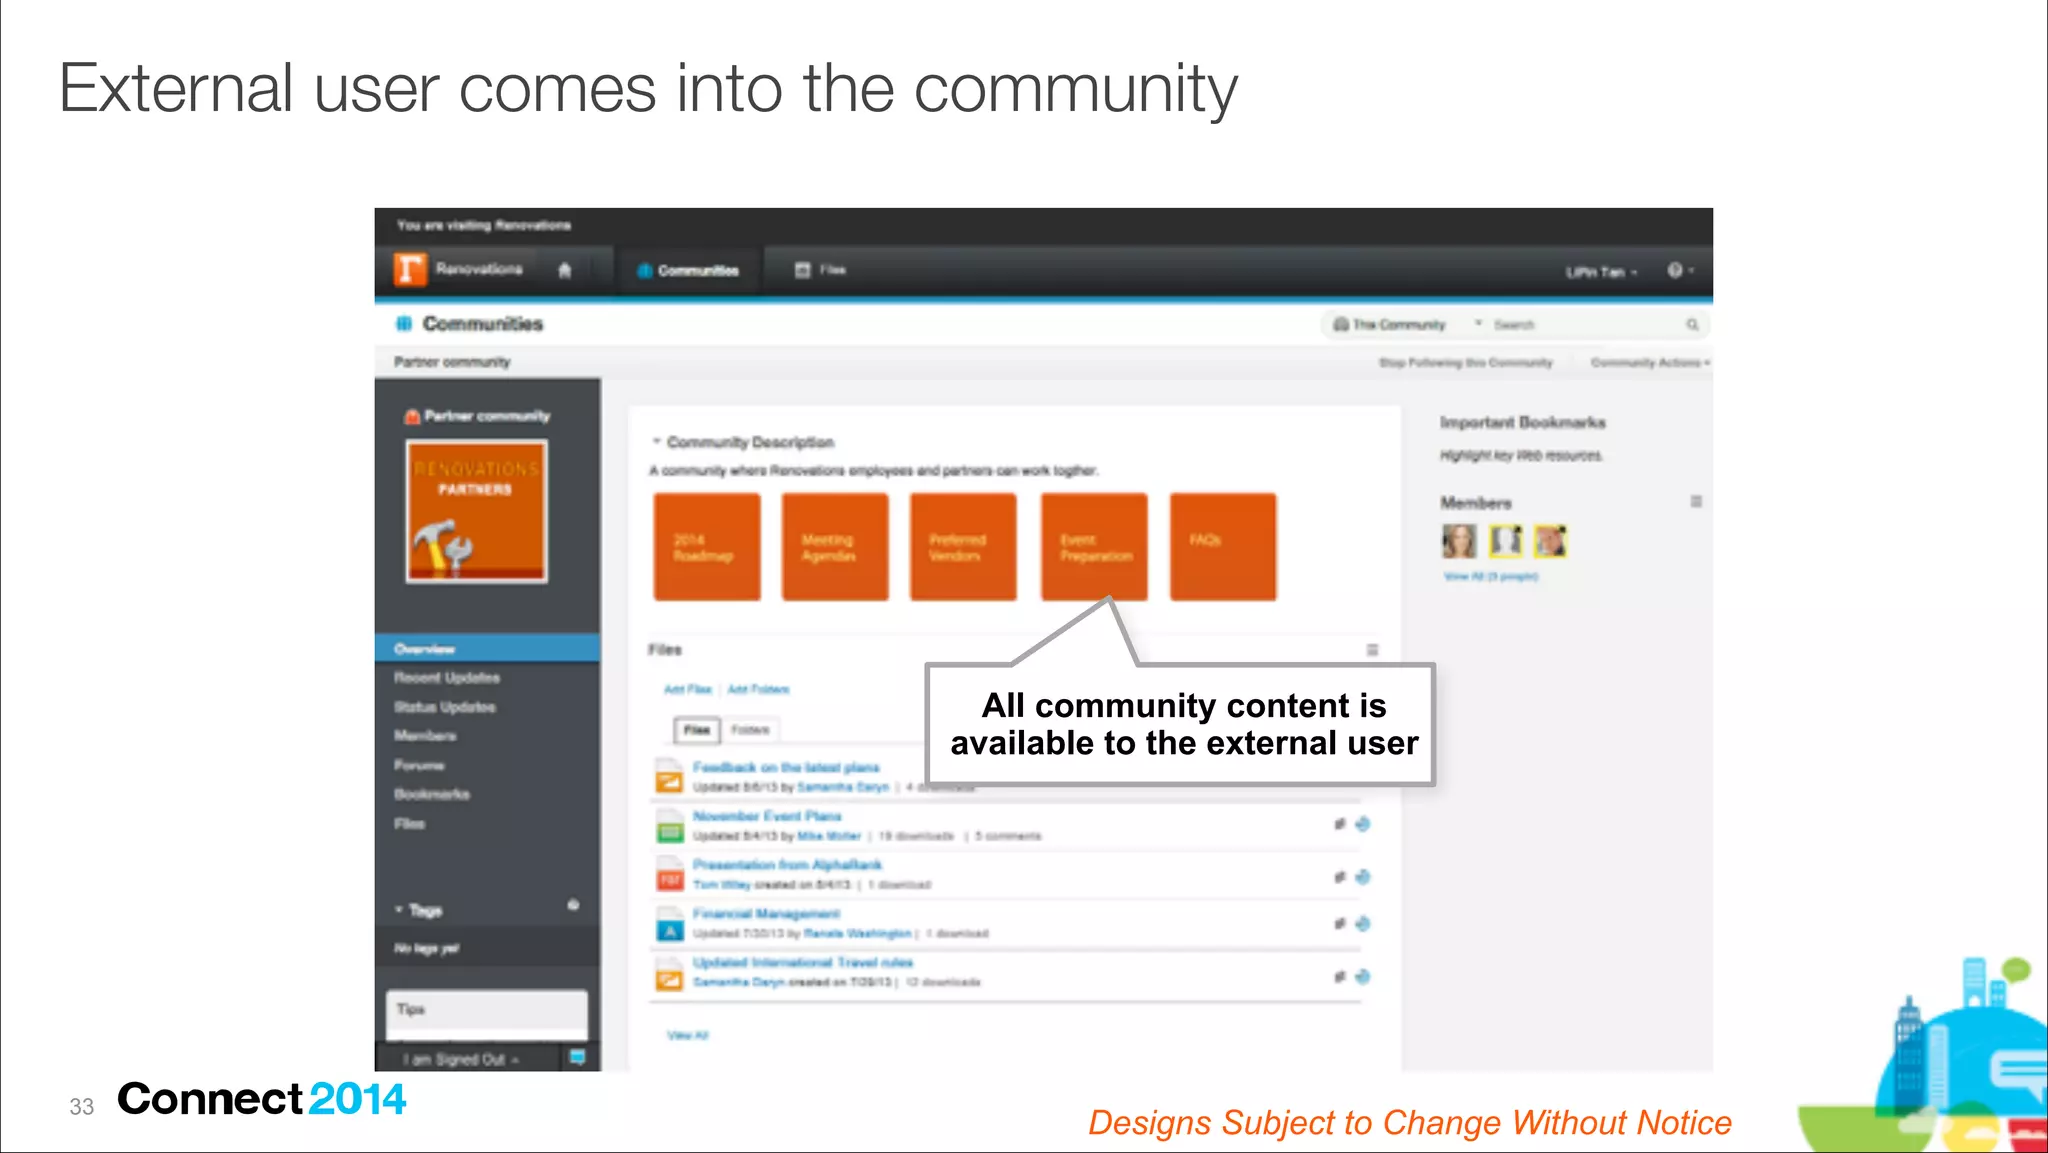This screenshot has width=2048, height=1153.
Task: Switch to the Folders sub-tab
Action: [x=750, y=730]
